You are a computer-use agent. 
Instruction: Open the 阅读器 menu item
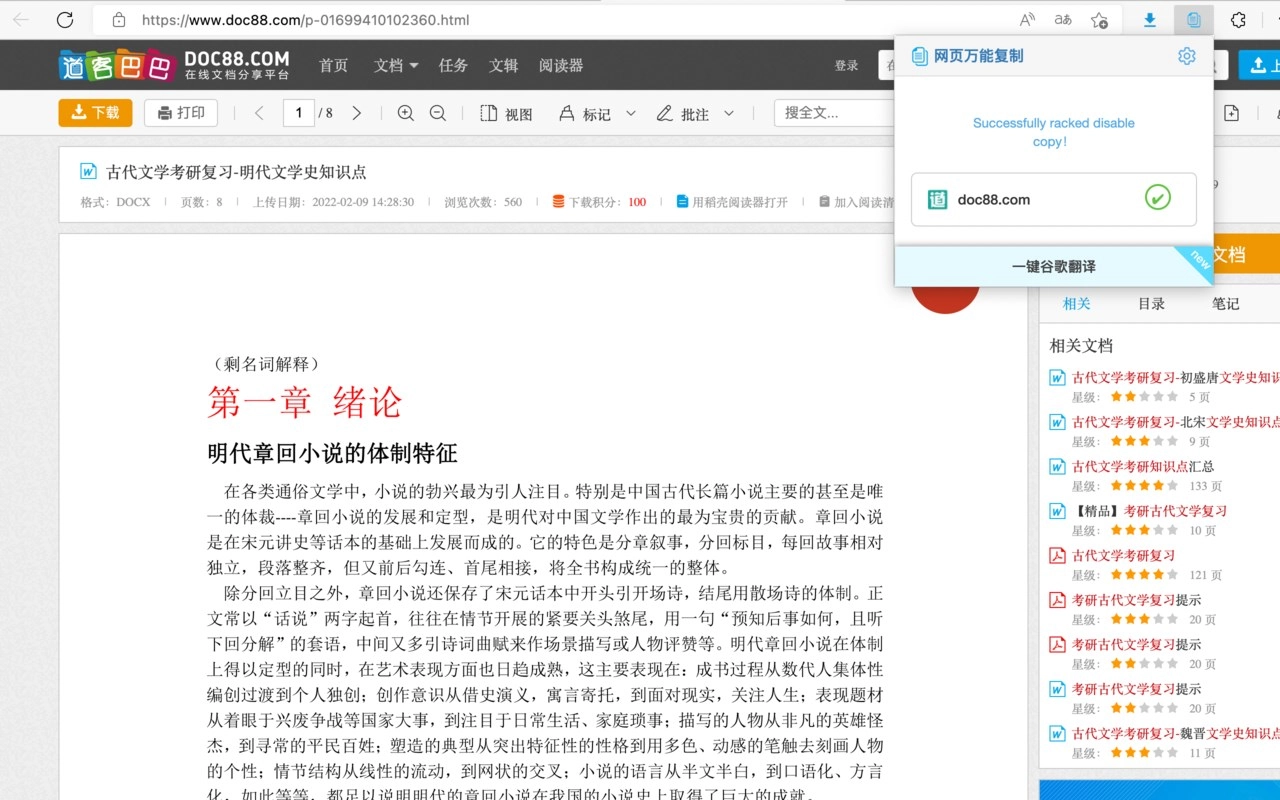tap(560, 65)
